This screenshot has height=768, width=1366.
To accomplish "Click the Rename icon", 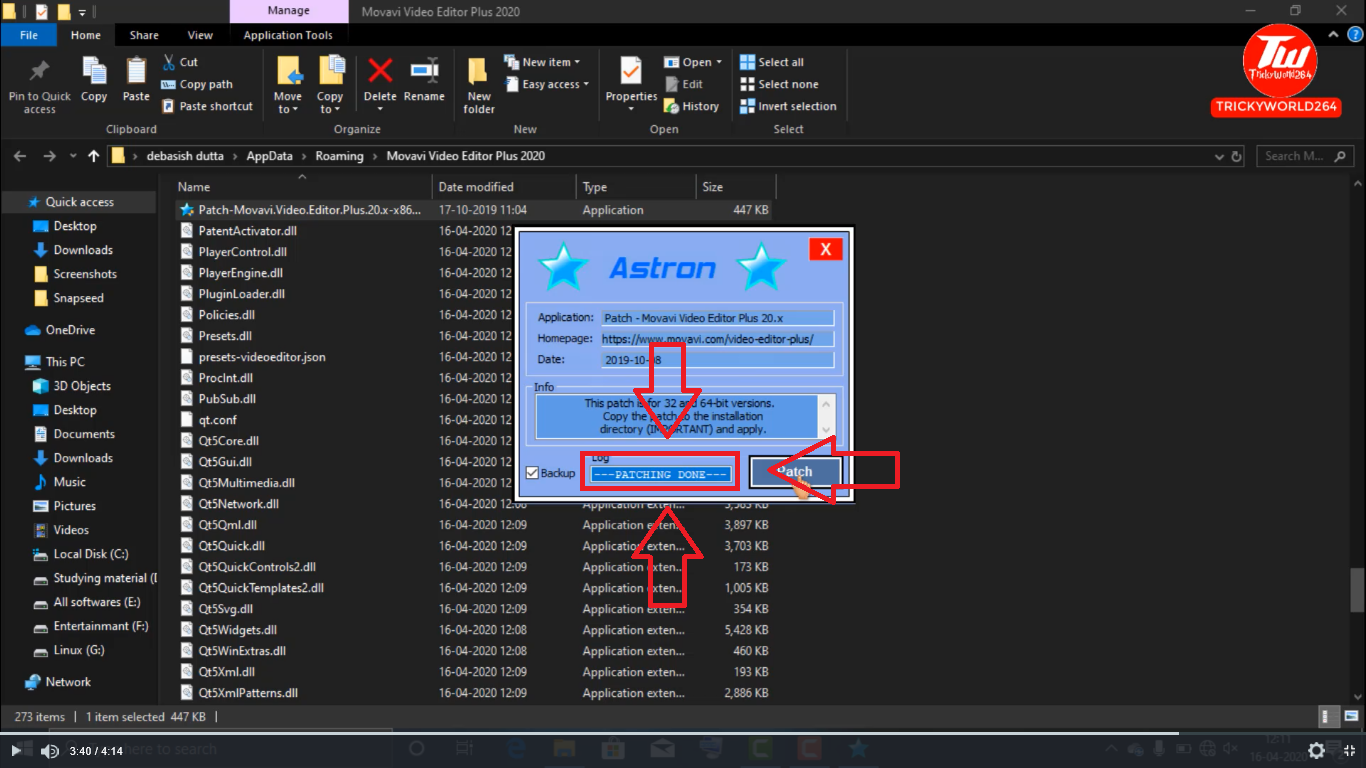I will (424, 71).
